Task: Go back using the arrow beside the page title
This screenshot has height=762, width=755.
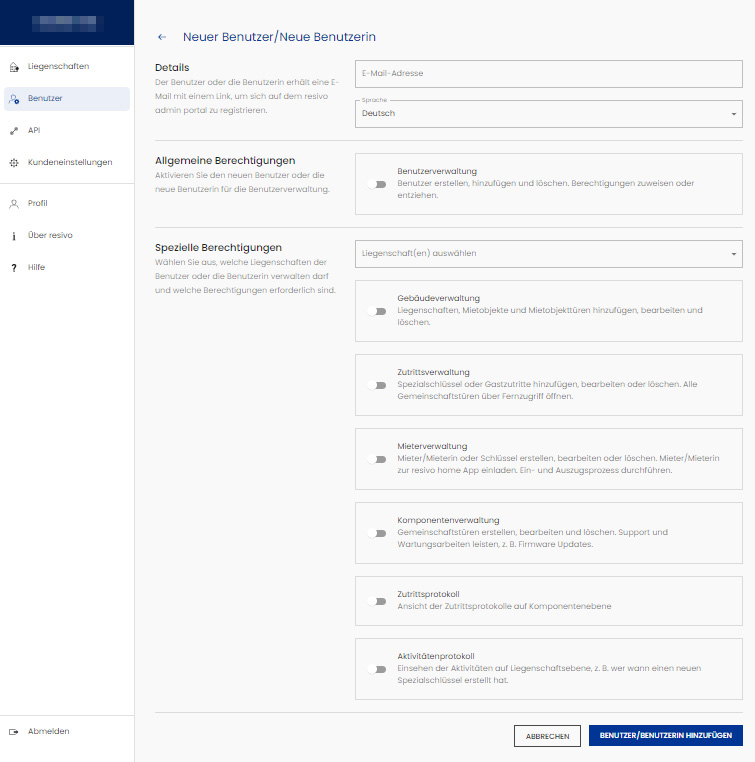Action: (162, 37)
